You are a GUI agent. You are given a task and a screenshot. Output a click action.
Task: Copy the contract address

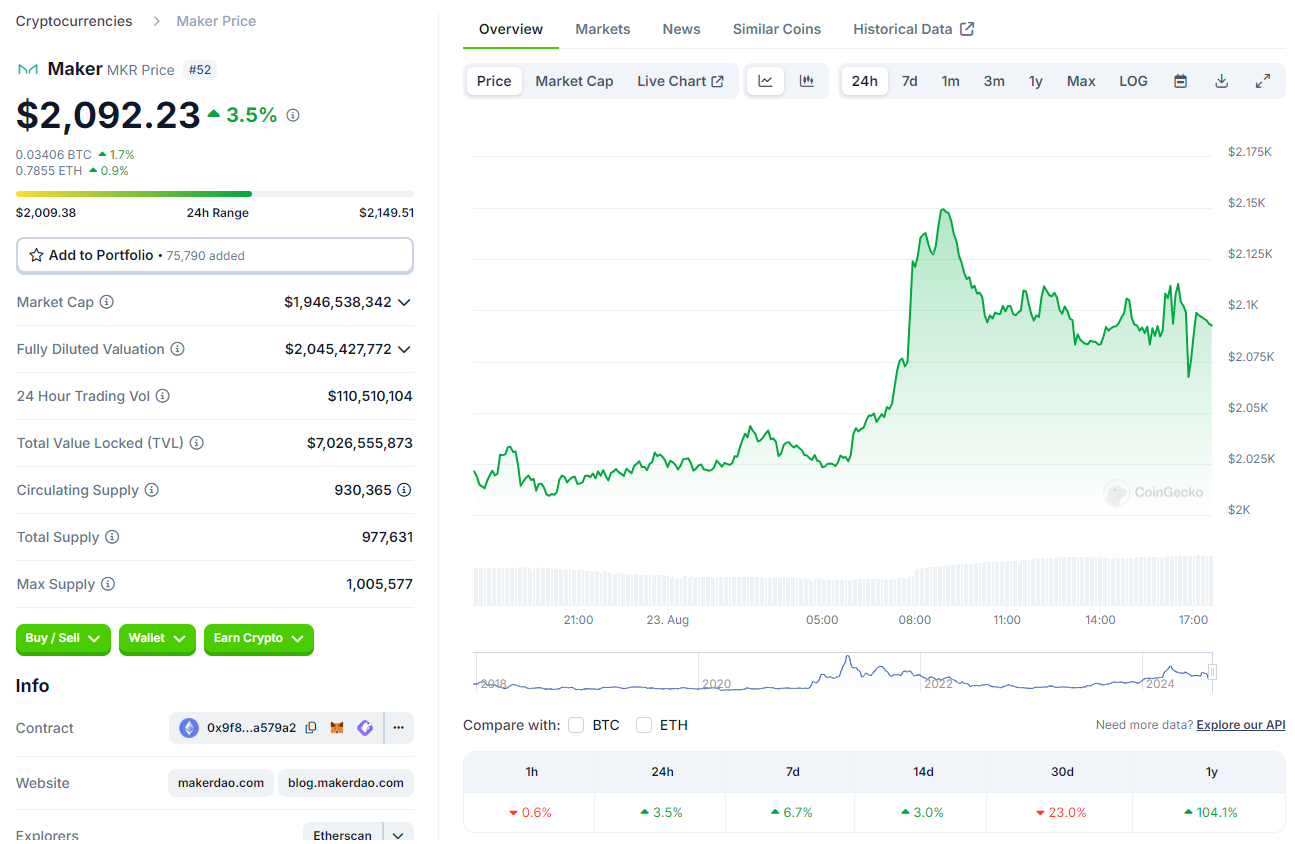pyautogui.click(x=311, y=728)
